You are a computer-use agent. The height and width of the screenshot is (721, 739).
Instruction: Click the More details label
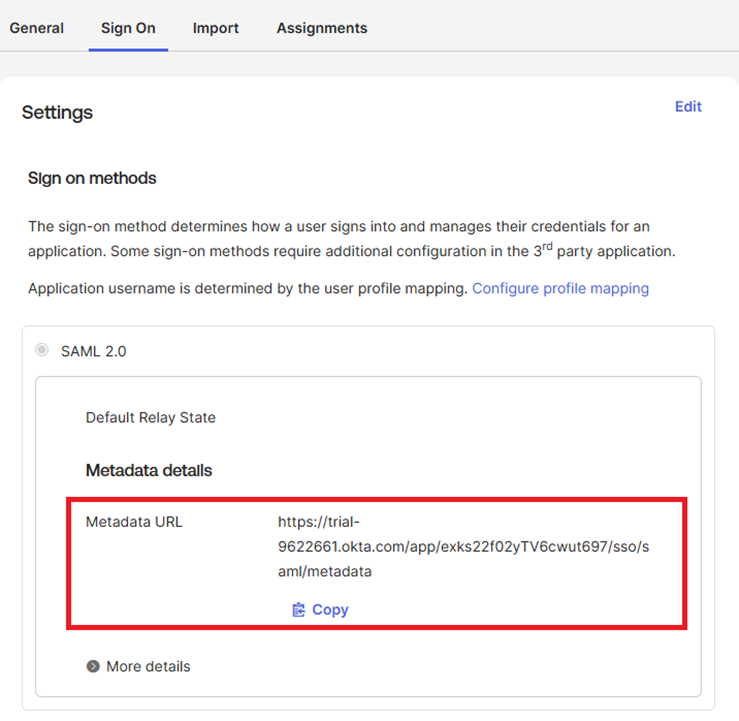148,666
